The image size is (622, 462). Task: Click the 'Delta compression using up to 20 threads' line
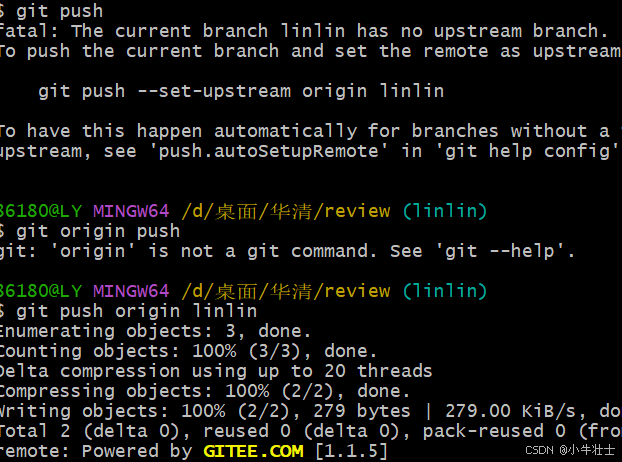(216, 371)
